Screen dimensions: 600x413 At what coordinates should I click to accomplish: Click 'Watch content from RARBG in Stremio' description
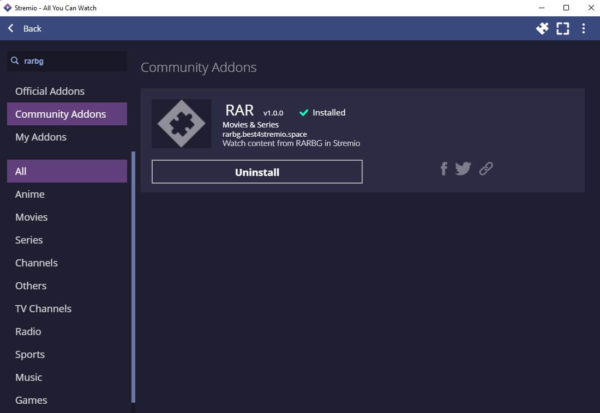(x=291, y=143)
